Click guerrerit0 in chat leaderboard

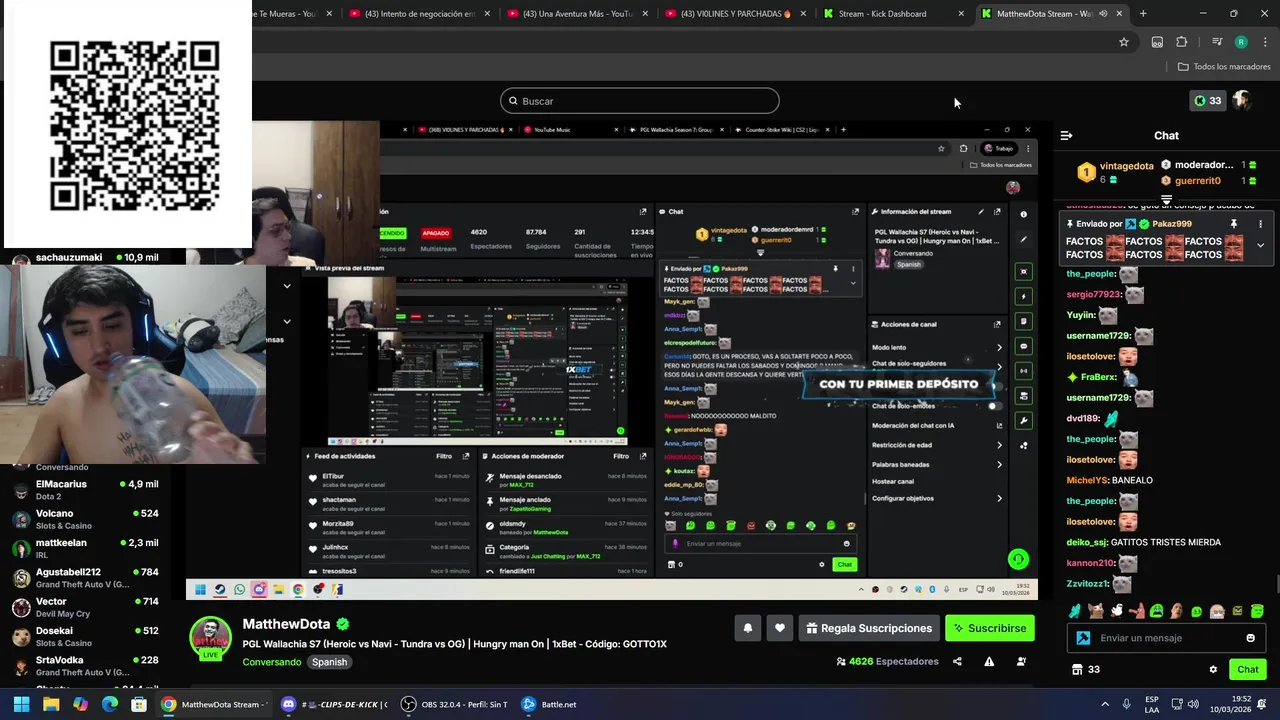pyautogui.click(x=1197, y=181)
